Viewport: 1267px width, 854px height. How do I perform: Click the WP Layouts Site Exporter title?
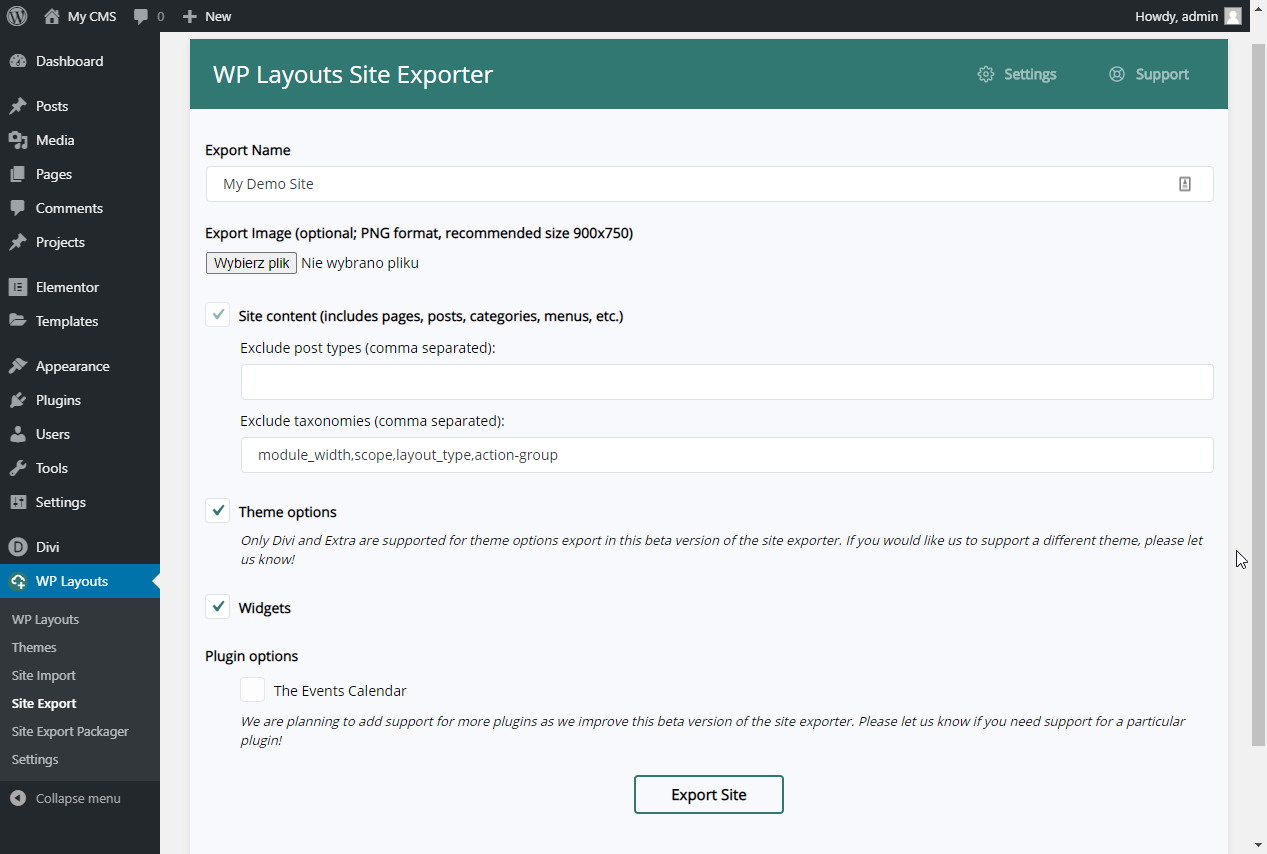tap(353, 74)
